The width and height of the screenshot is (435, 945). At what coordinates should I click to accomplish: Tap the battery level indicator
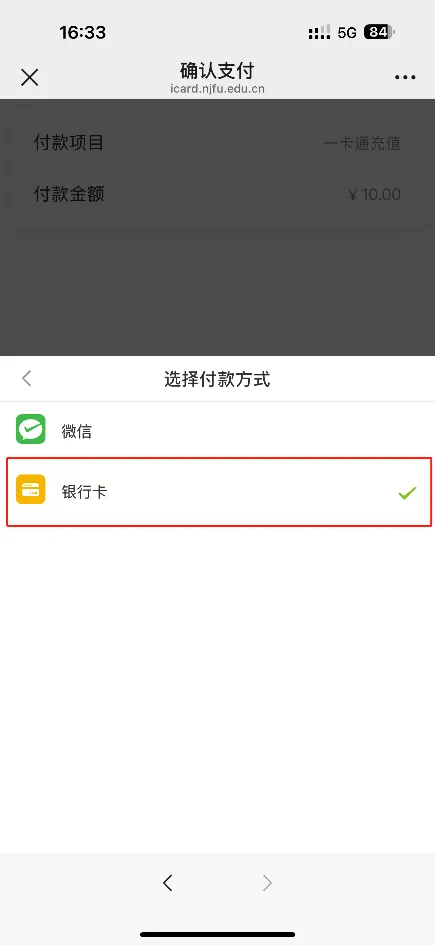click(380, 32)
